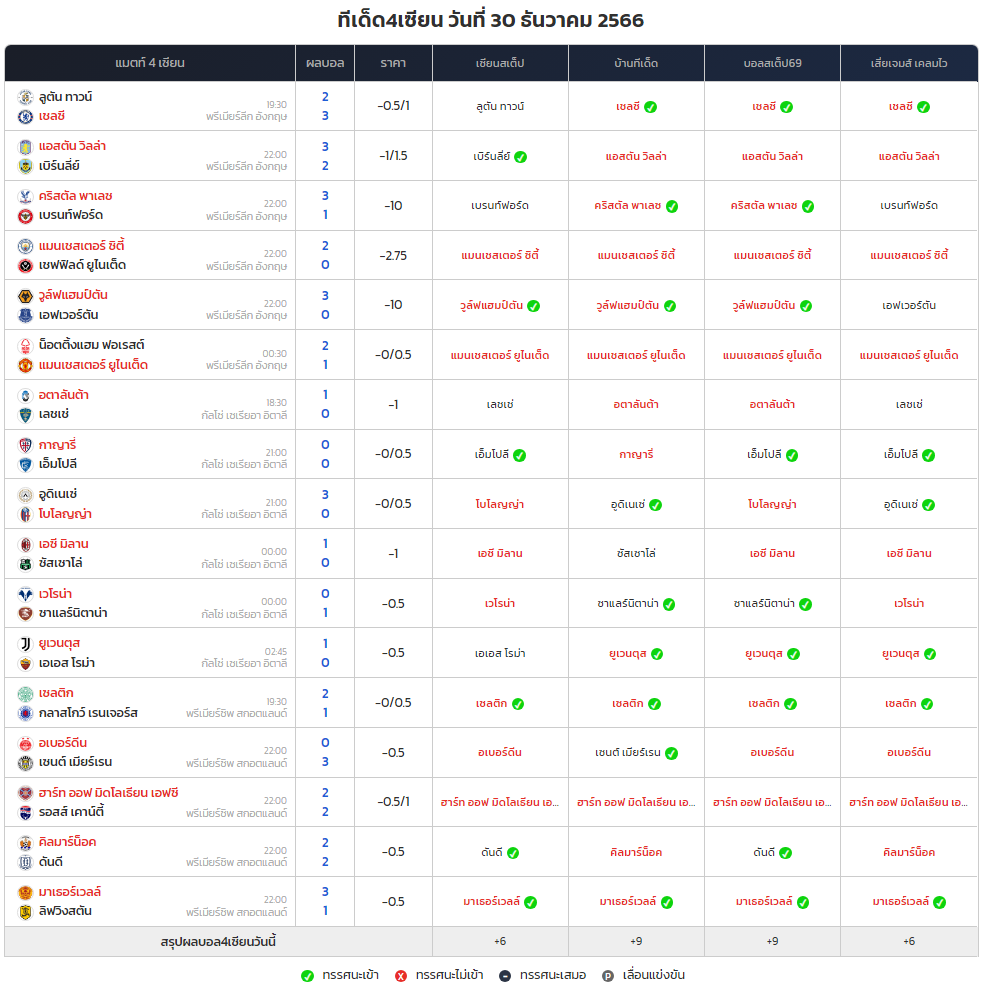
Task: Select the แอสตัน วิลล่า team logo
Action: 25,147
